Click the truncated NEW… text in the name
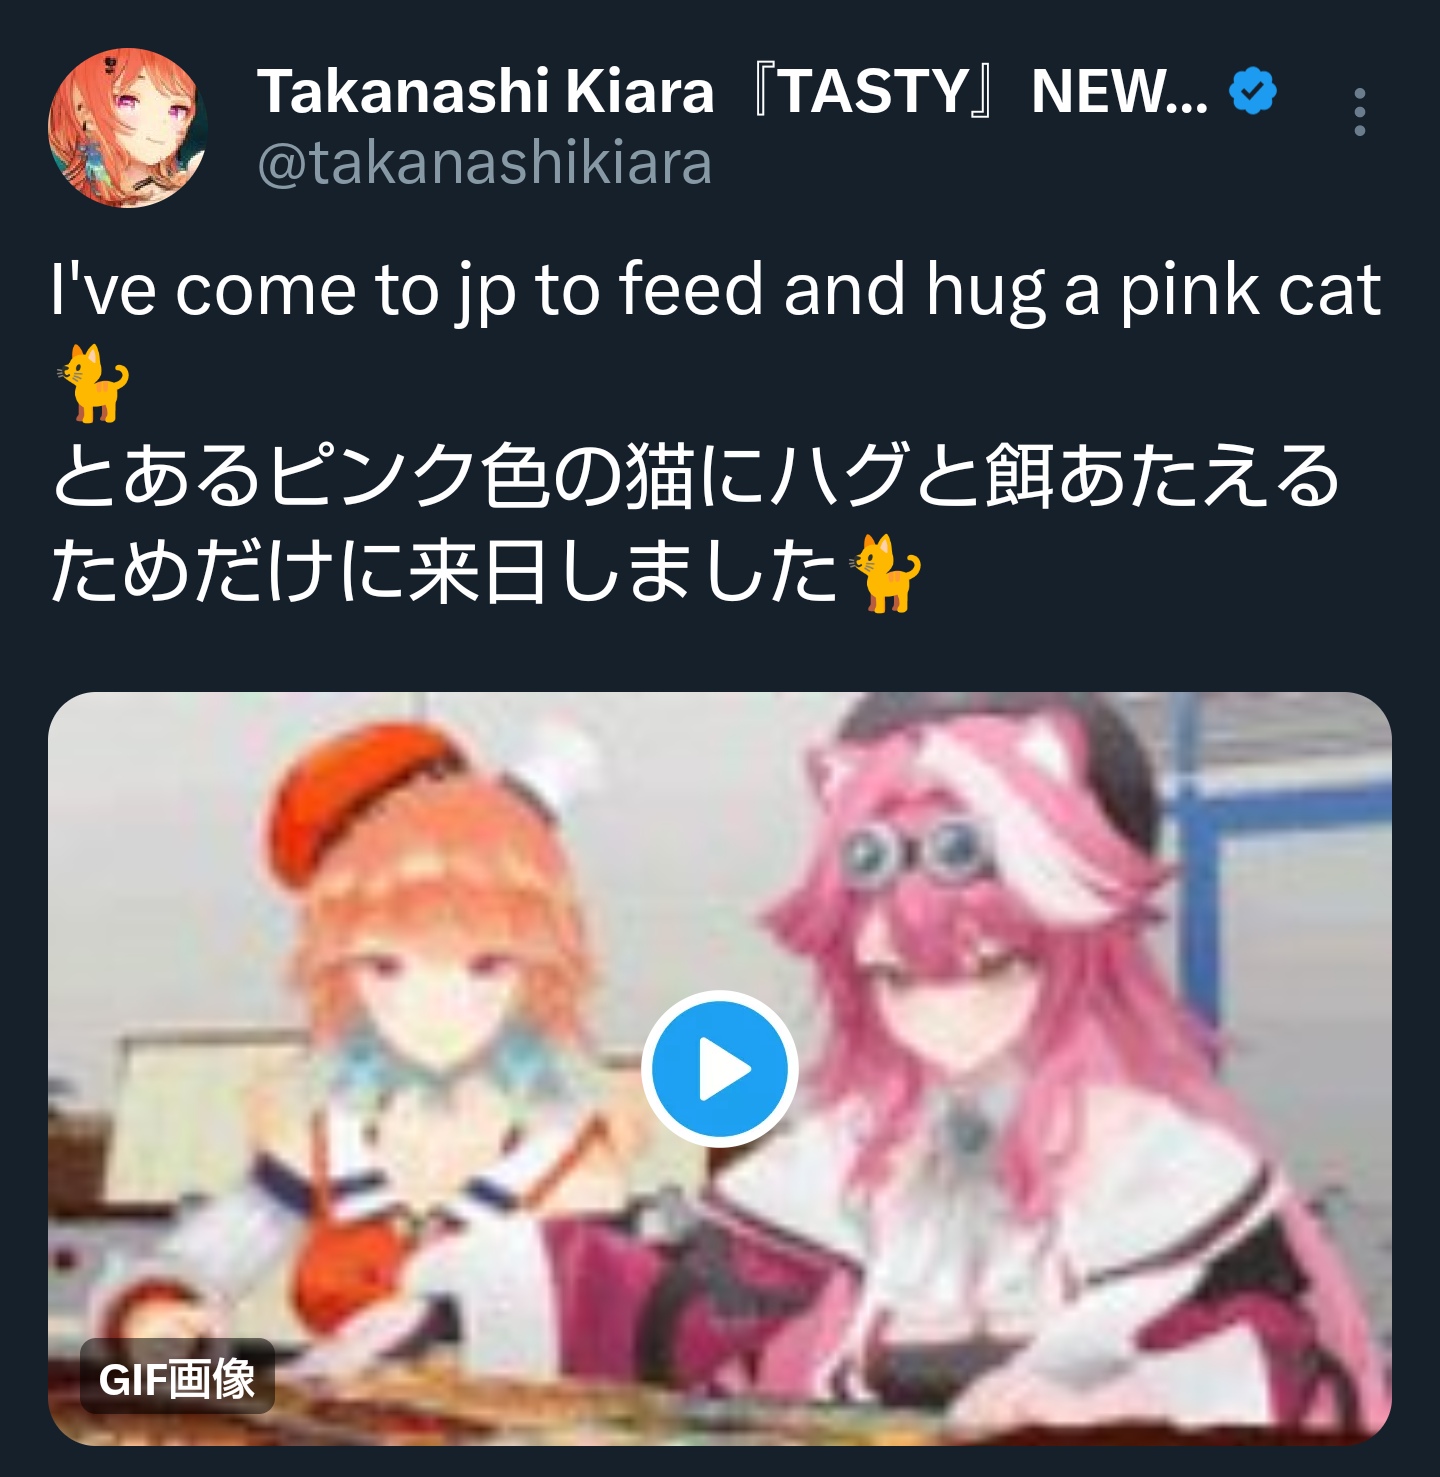This screenshot has width=1440, height=1477. (x=1120, y=92)
